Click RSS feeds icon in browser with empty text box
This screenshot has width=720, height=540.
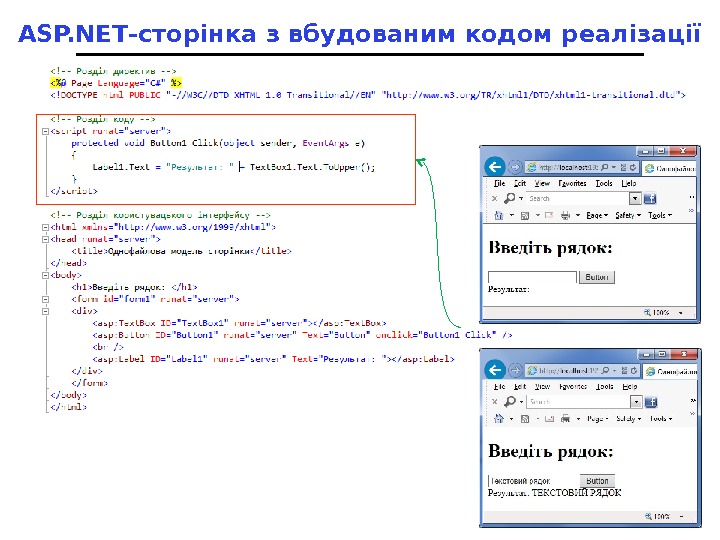[525, 215]
